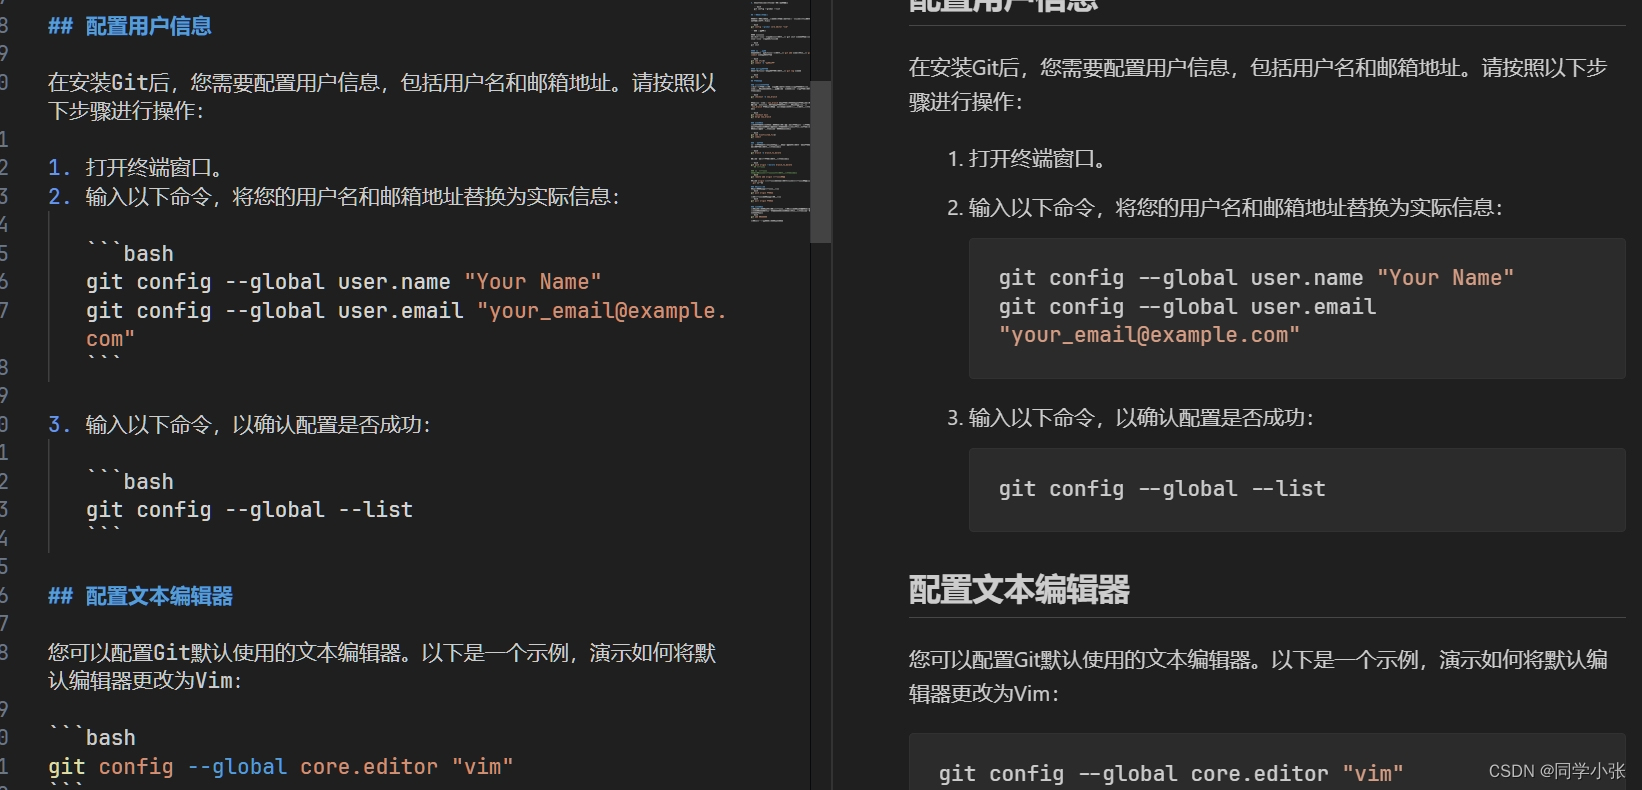Click preview code block 'git config --global --list'

pos(1297,489)
